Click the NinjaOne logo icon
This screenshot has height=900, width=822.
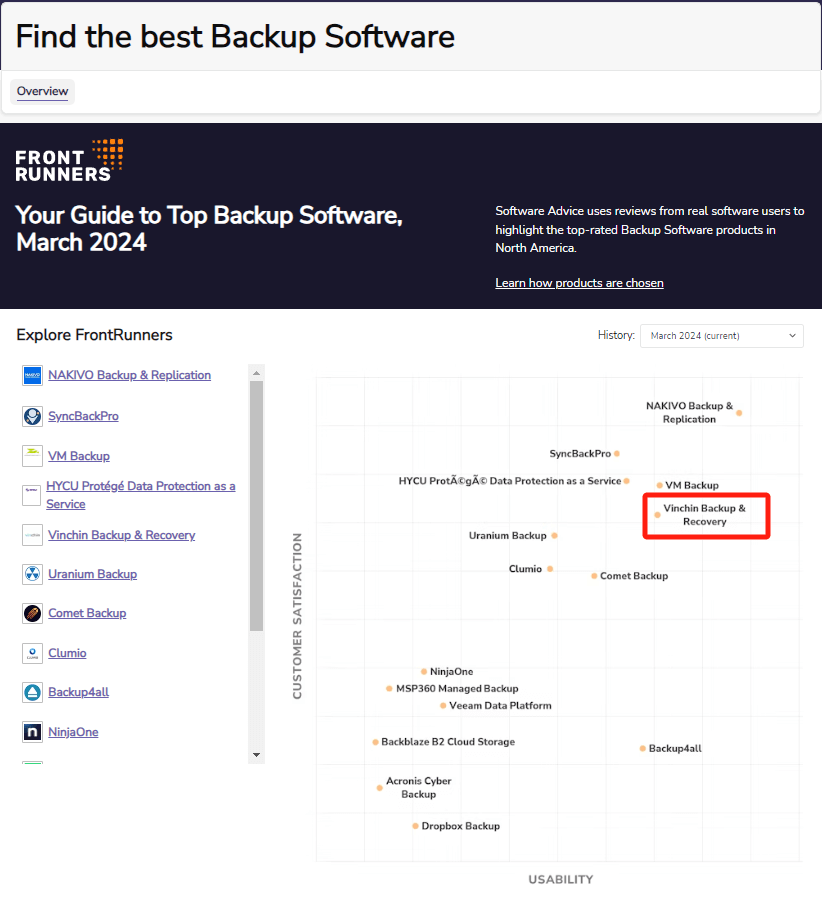(x=32, y=732)
